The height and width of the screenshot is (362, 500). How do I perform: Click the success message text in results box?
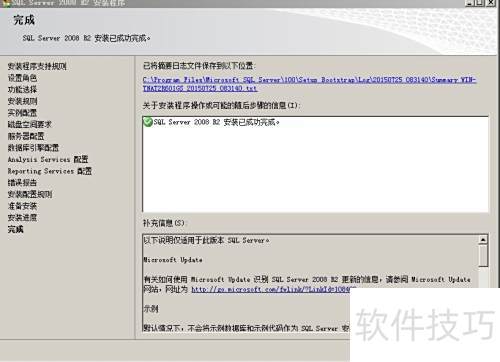coord(217,122)
